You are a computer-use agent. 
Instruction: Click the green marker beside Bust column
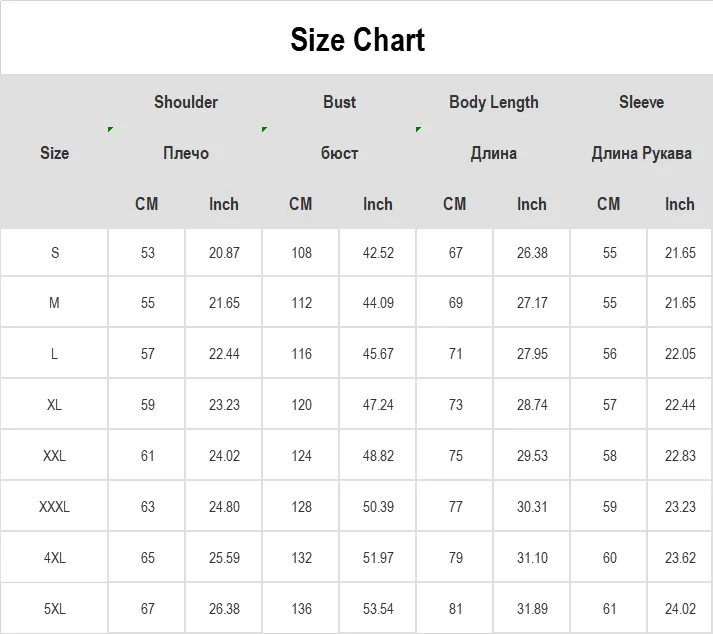click(x=264, y=130)
